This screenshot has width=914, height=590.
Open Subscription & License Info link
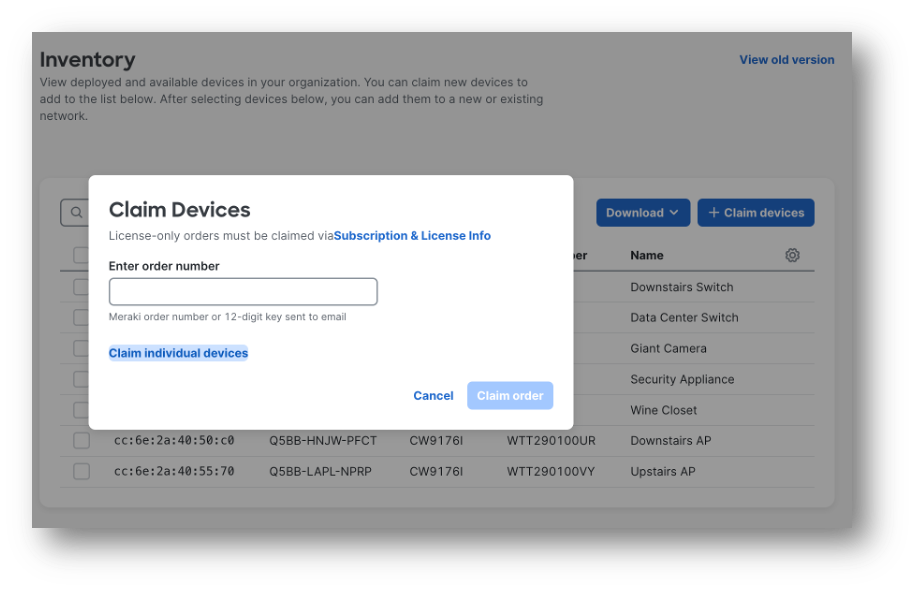tap(412, 236)
